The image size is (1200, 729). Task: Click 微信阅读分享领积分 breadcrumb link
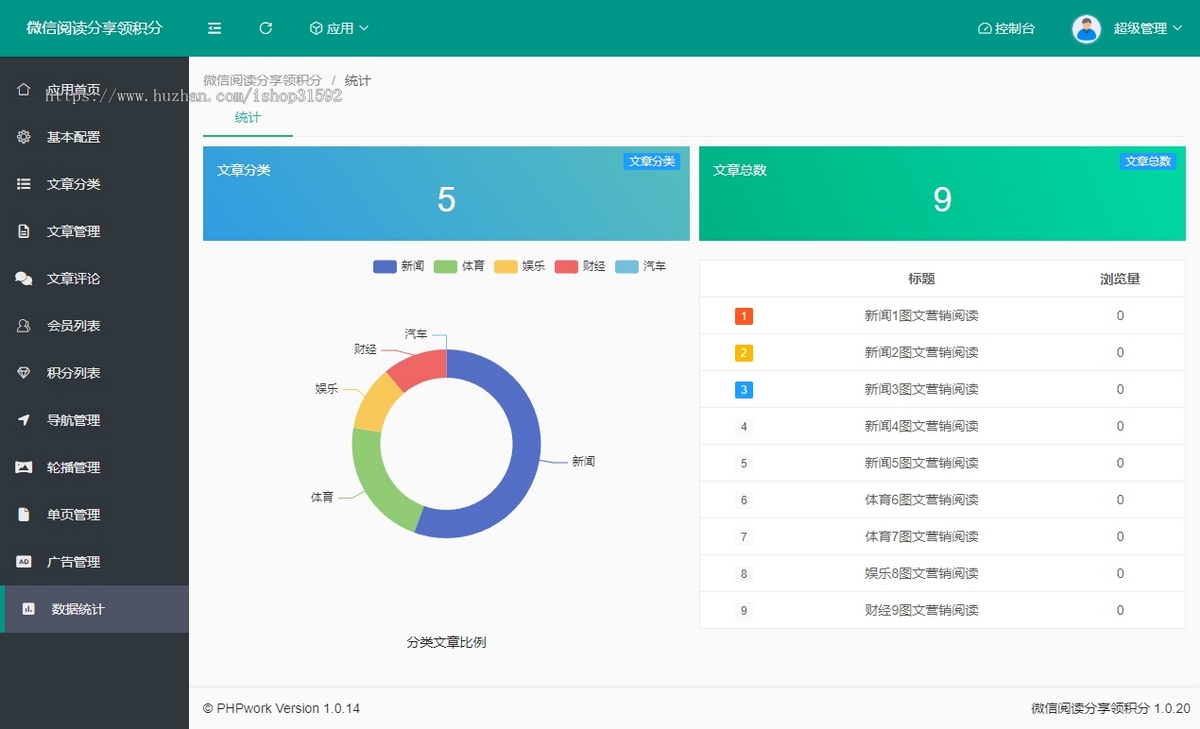coord(263,81)
